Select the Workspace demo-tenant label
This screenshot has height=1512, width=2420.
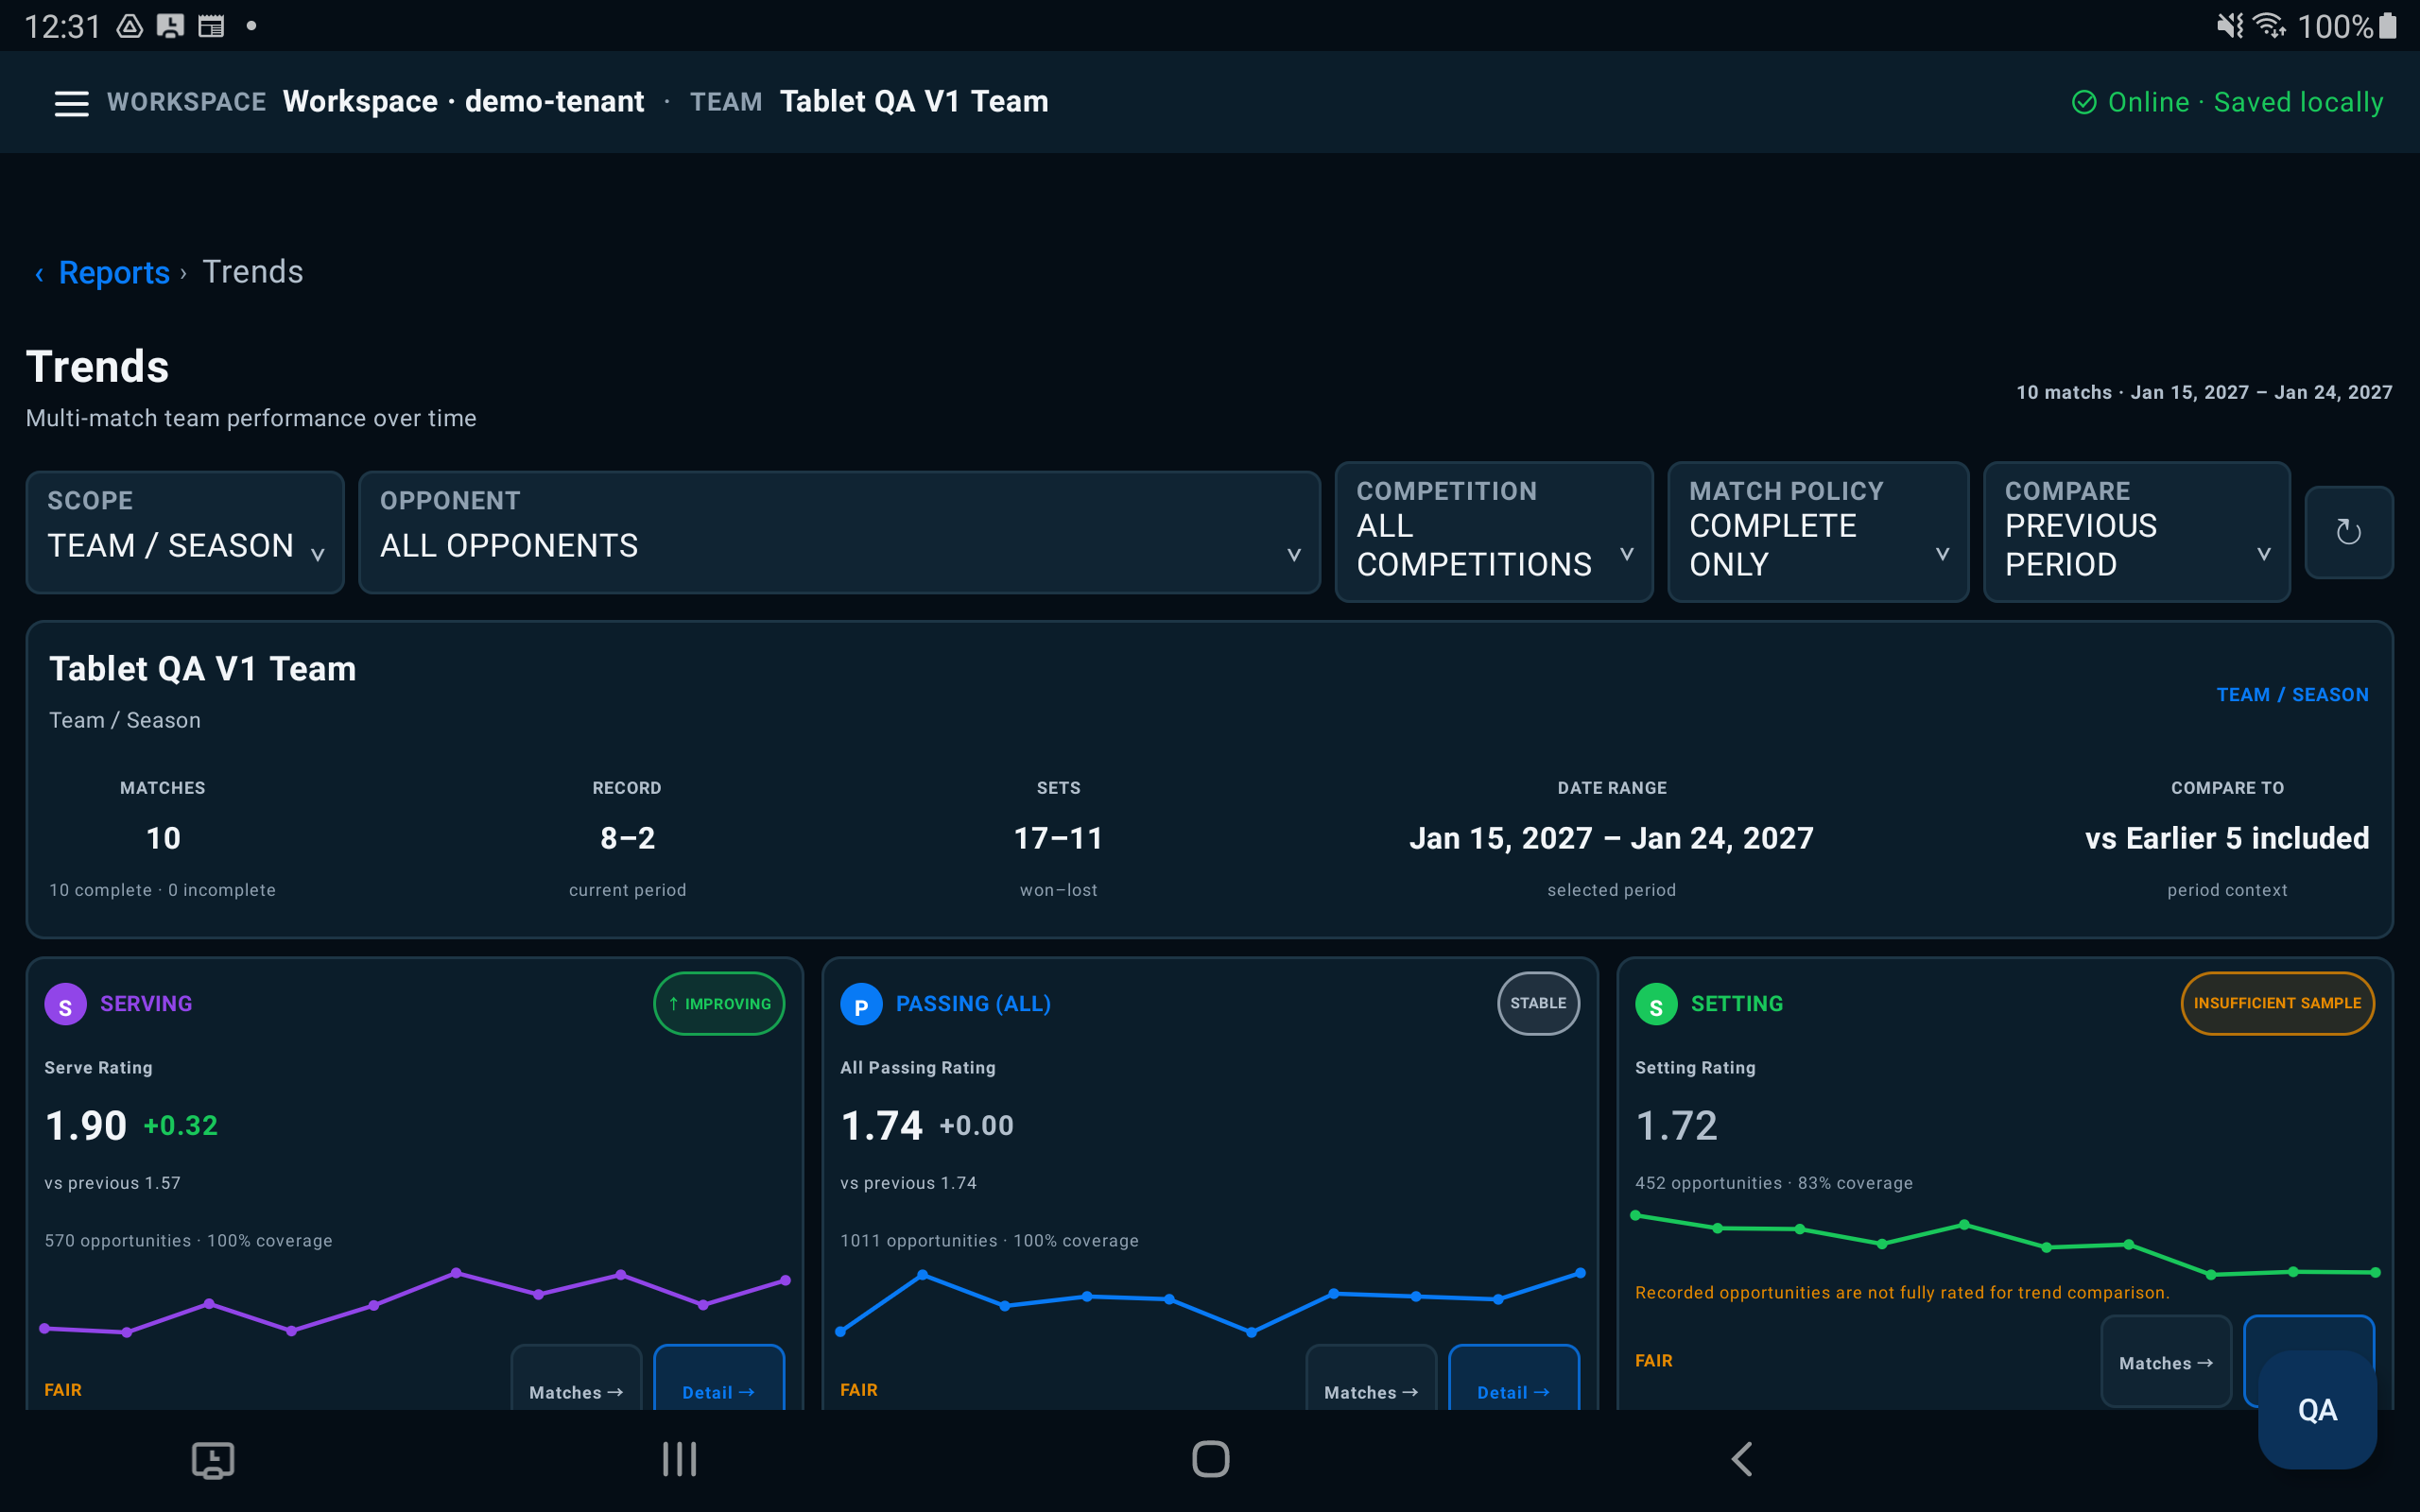pyautogui.click(x=463, y=102)
